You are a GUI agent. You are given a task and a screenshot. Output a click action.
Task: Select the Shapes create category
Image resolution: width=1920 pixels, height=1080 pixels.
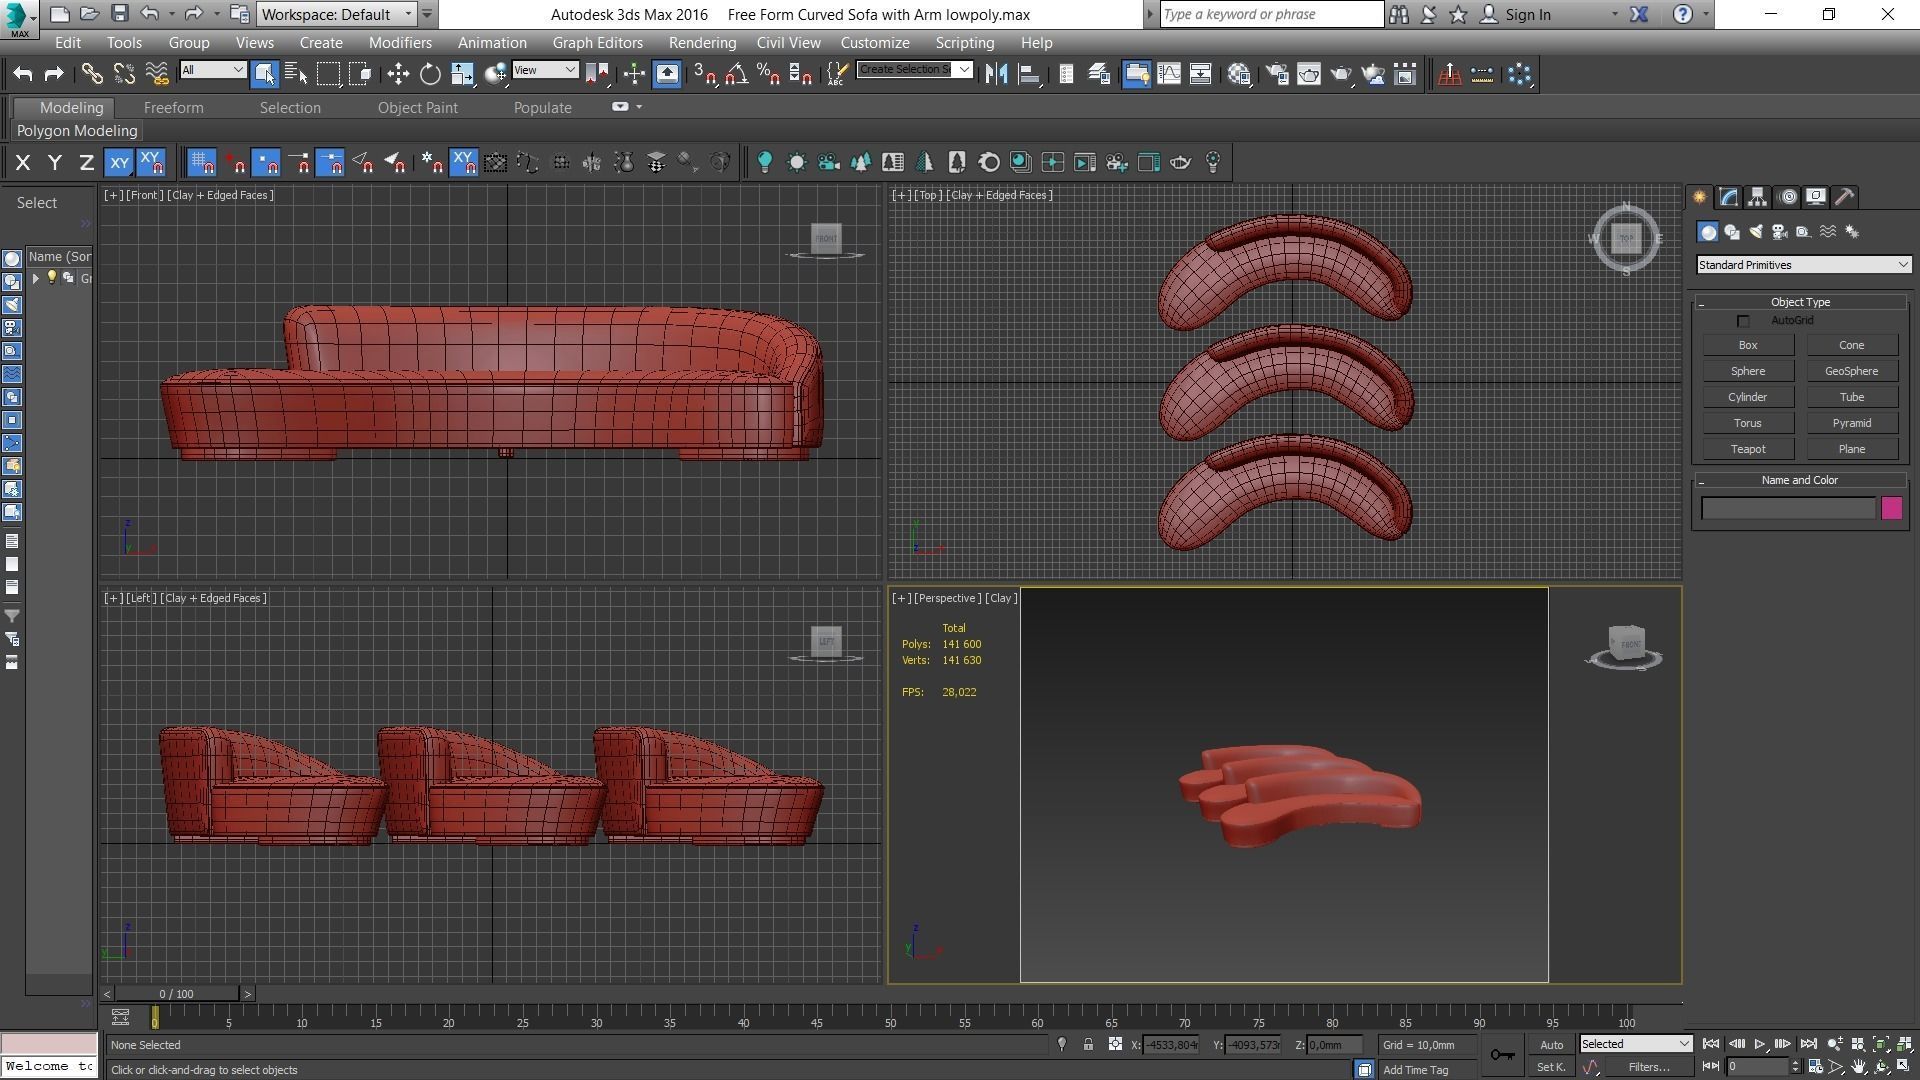(1732, 232)
